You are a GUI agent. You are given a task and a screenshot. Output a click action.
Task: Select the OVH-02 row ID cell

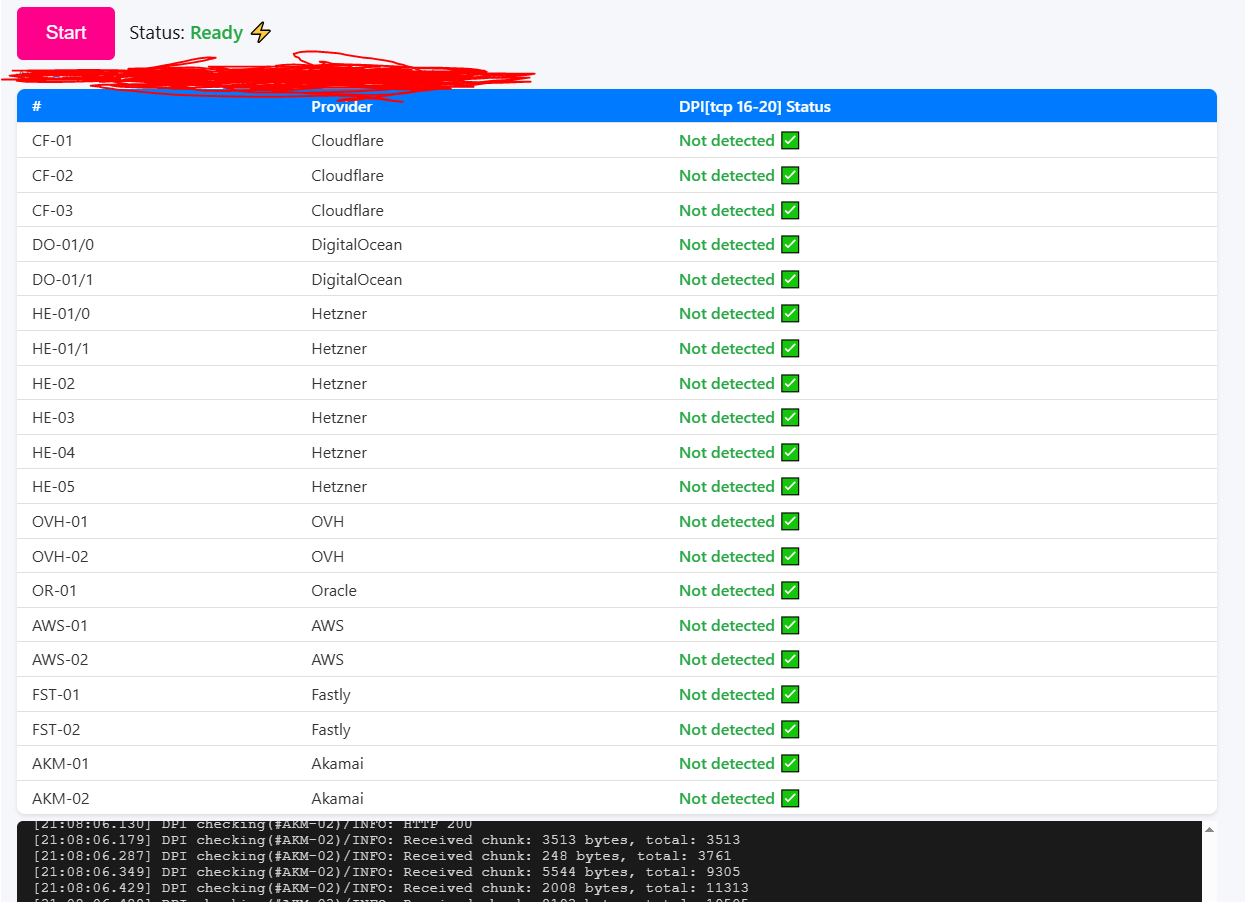pos(60,557)
